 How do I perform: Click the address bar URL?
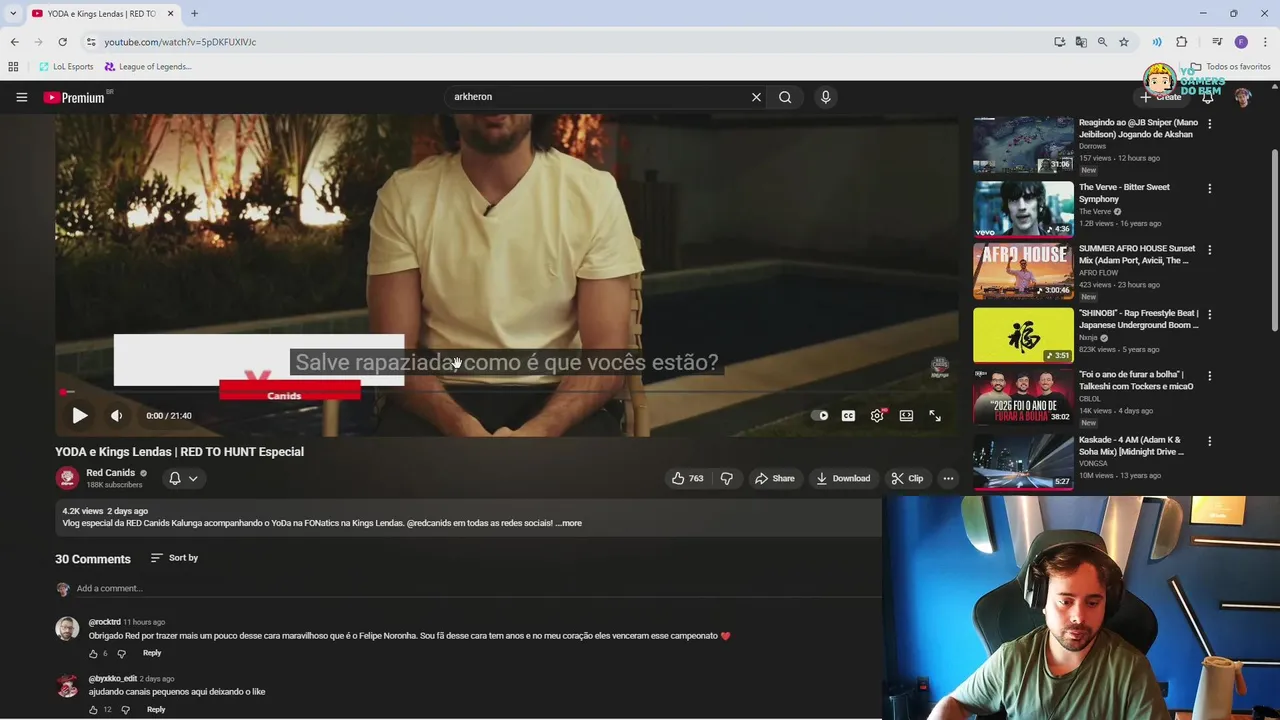pyautogui.click(x=180, y=42)
